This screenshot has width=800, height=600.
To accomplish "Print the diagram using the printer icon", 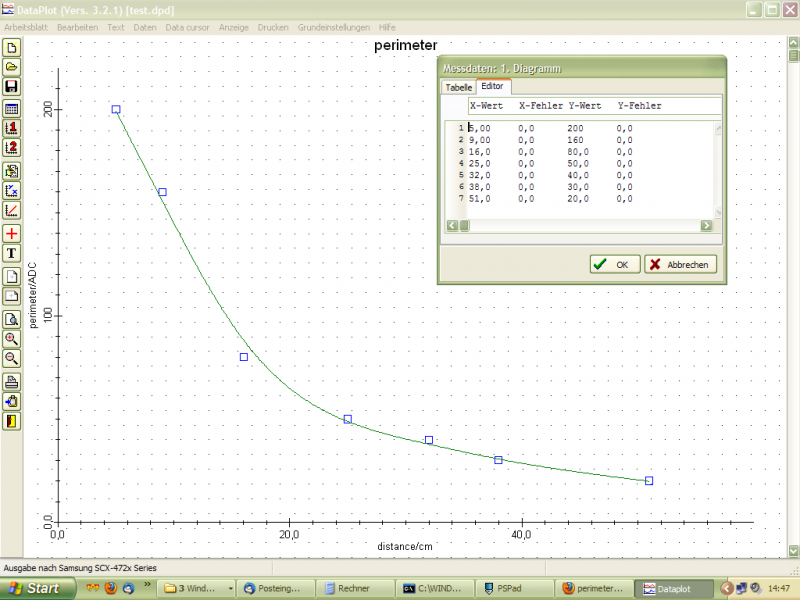I will [x=11, y=382].
